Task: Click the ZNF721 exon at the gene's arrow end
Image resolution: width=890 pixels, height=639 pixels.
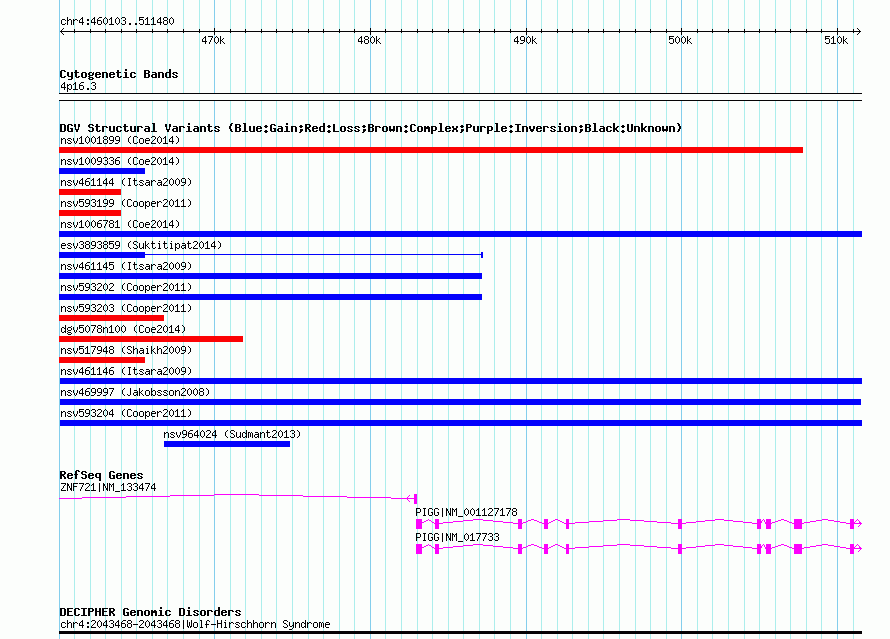Action: point(415,499)
